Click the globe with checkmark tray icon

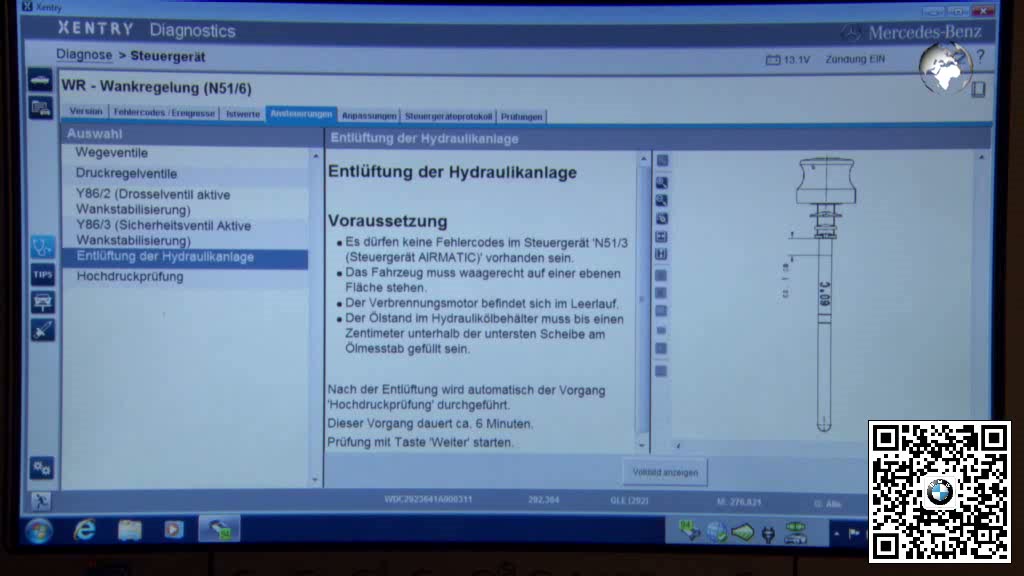tap(716, 532)
